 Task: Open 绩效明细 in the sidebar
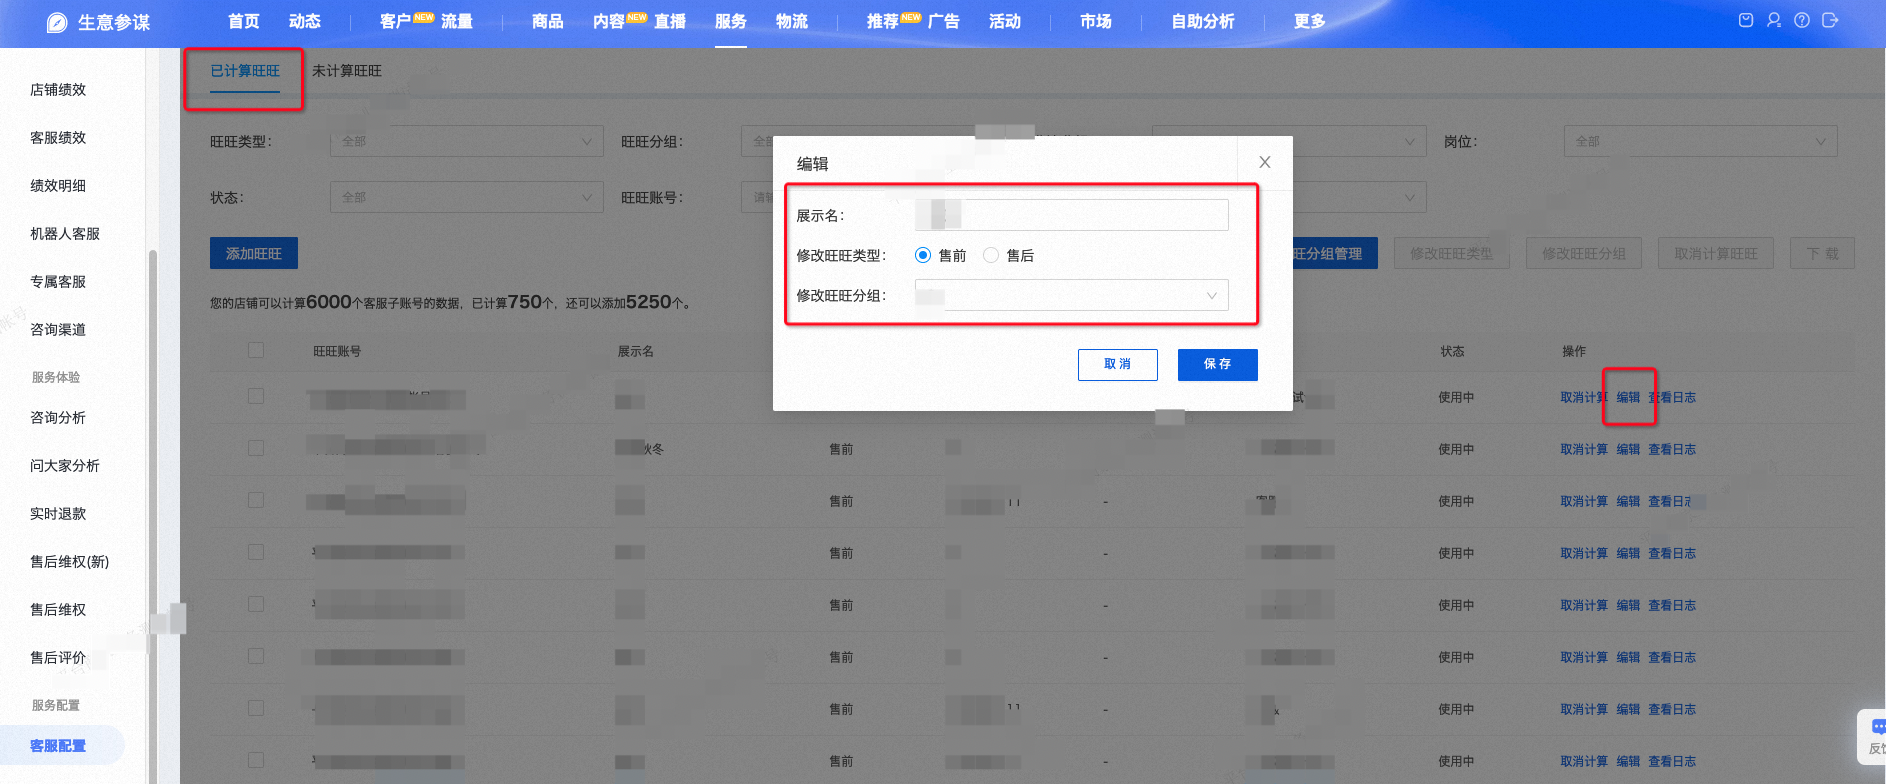pos(58,185)
